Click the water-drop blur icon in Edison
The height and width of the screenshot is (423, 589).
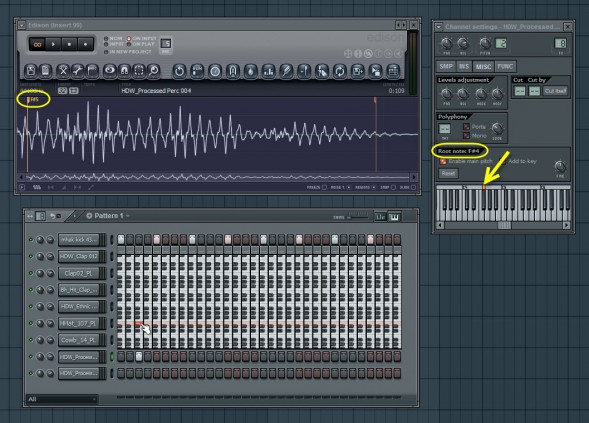pos(251,71)
